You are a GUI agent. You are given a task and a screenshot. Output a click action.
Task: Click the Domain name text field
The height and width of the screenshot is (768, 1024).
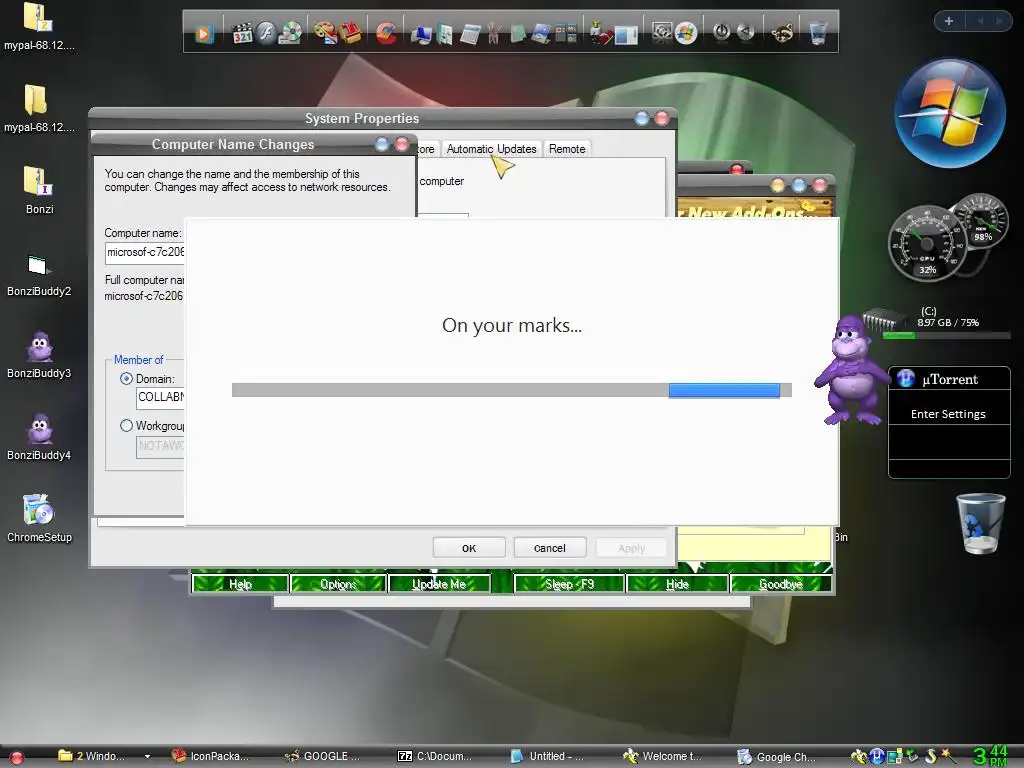[x=161, y=397]
